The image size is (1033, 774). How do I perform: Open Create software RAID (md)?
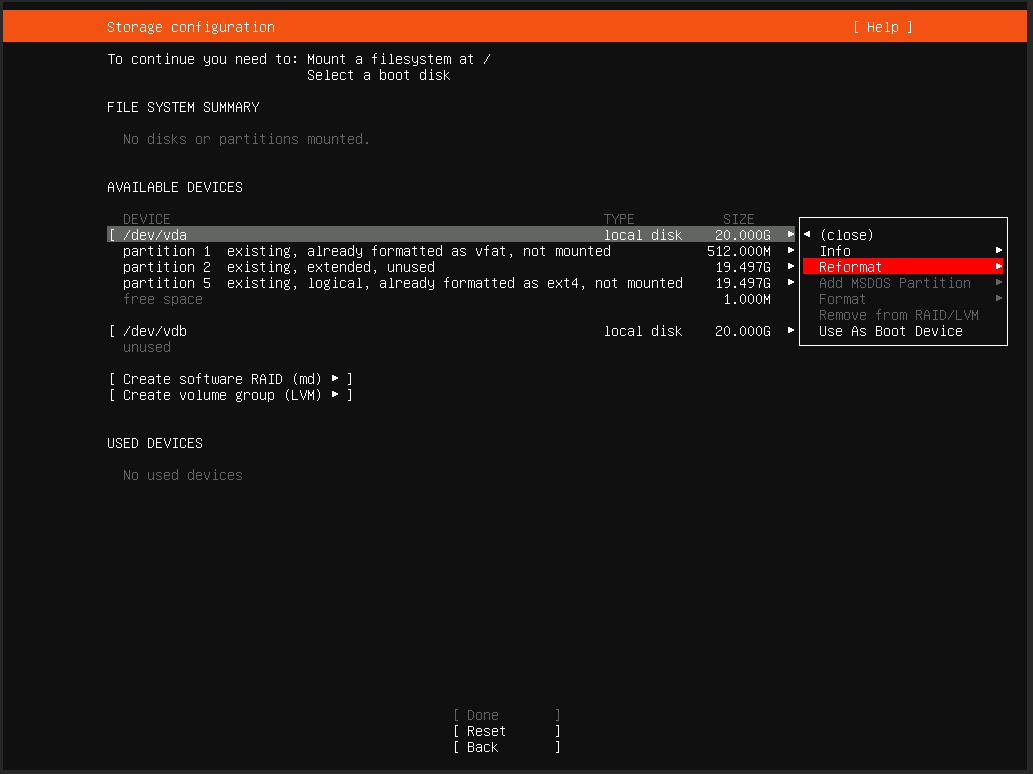pos(230,379)
